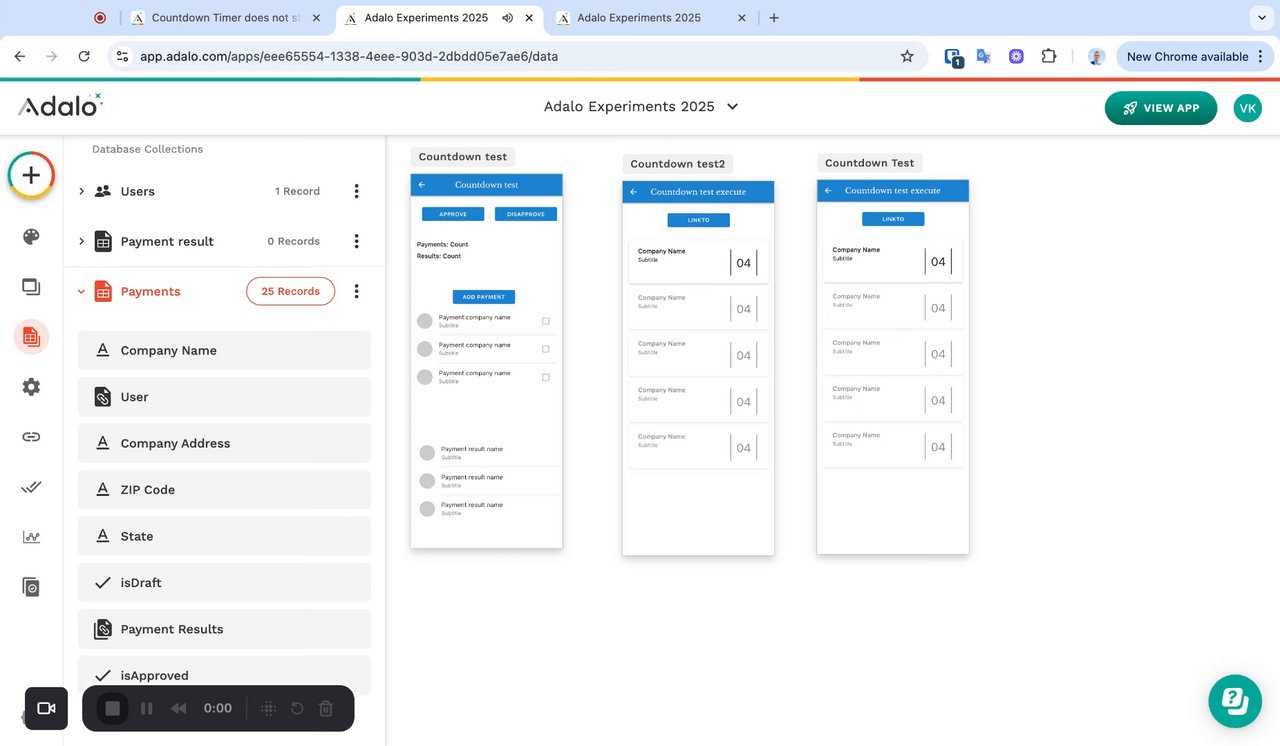Image resolution: width=1280 pixels, height=746 pixels.
Task: Delete the recording with trash icon
Action: tap(326, 708)
